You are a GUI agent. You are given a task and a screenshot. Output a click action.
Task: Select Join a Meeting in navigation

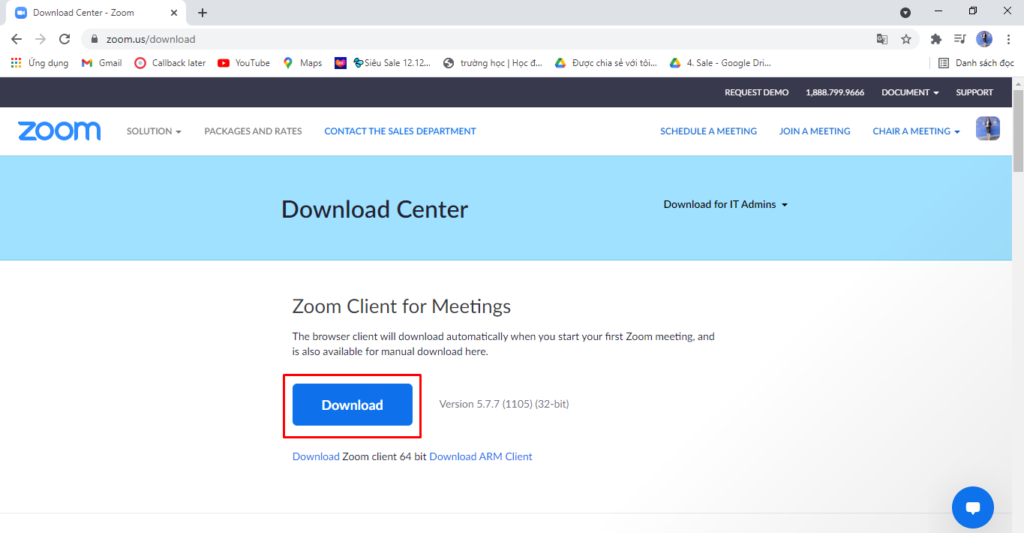click(x=814, y=131)
